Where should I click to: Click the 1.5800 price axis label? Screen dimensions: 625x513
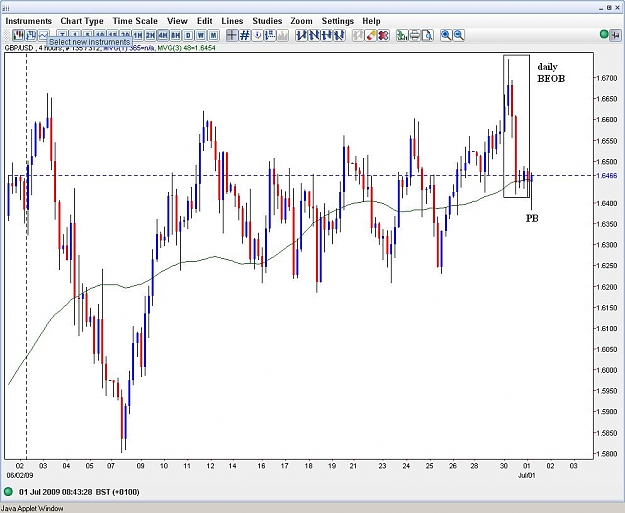tap(608, 454)
